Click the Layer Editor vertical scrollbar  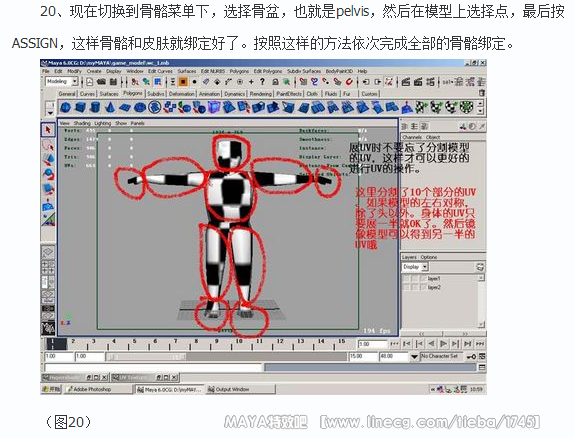pos(481,301)
